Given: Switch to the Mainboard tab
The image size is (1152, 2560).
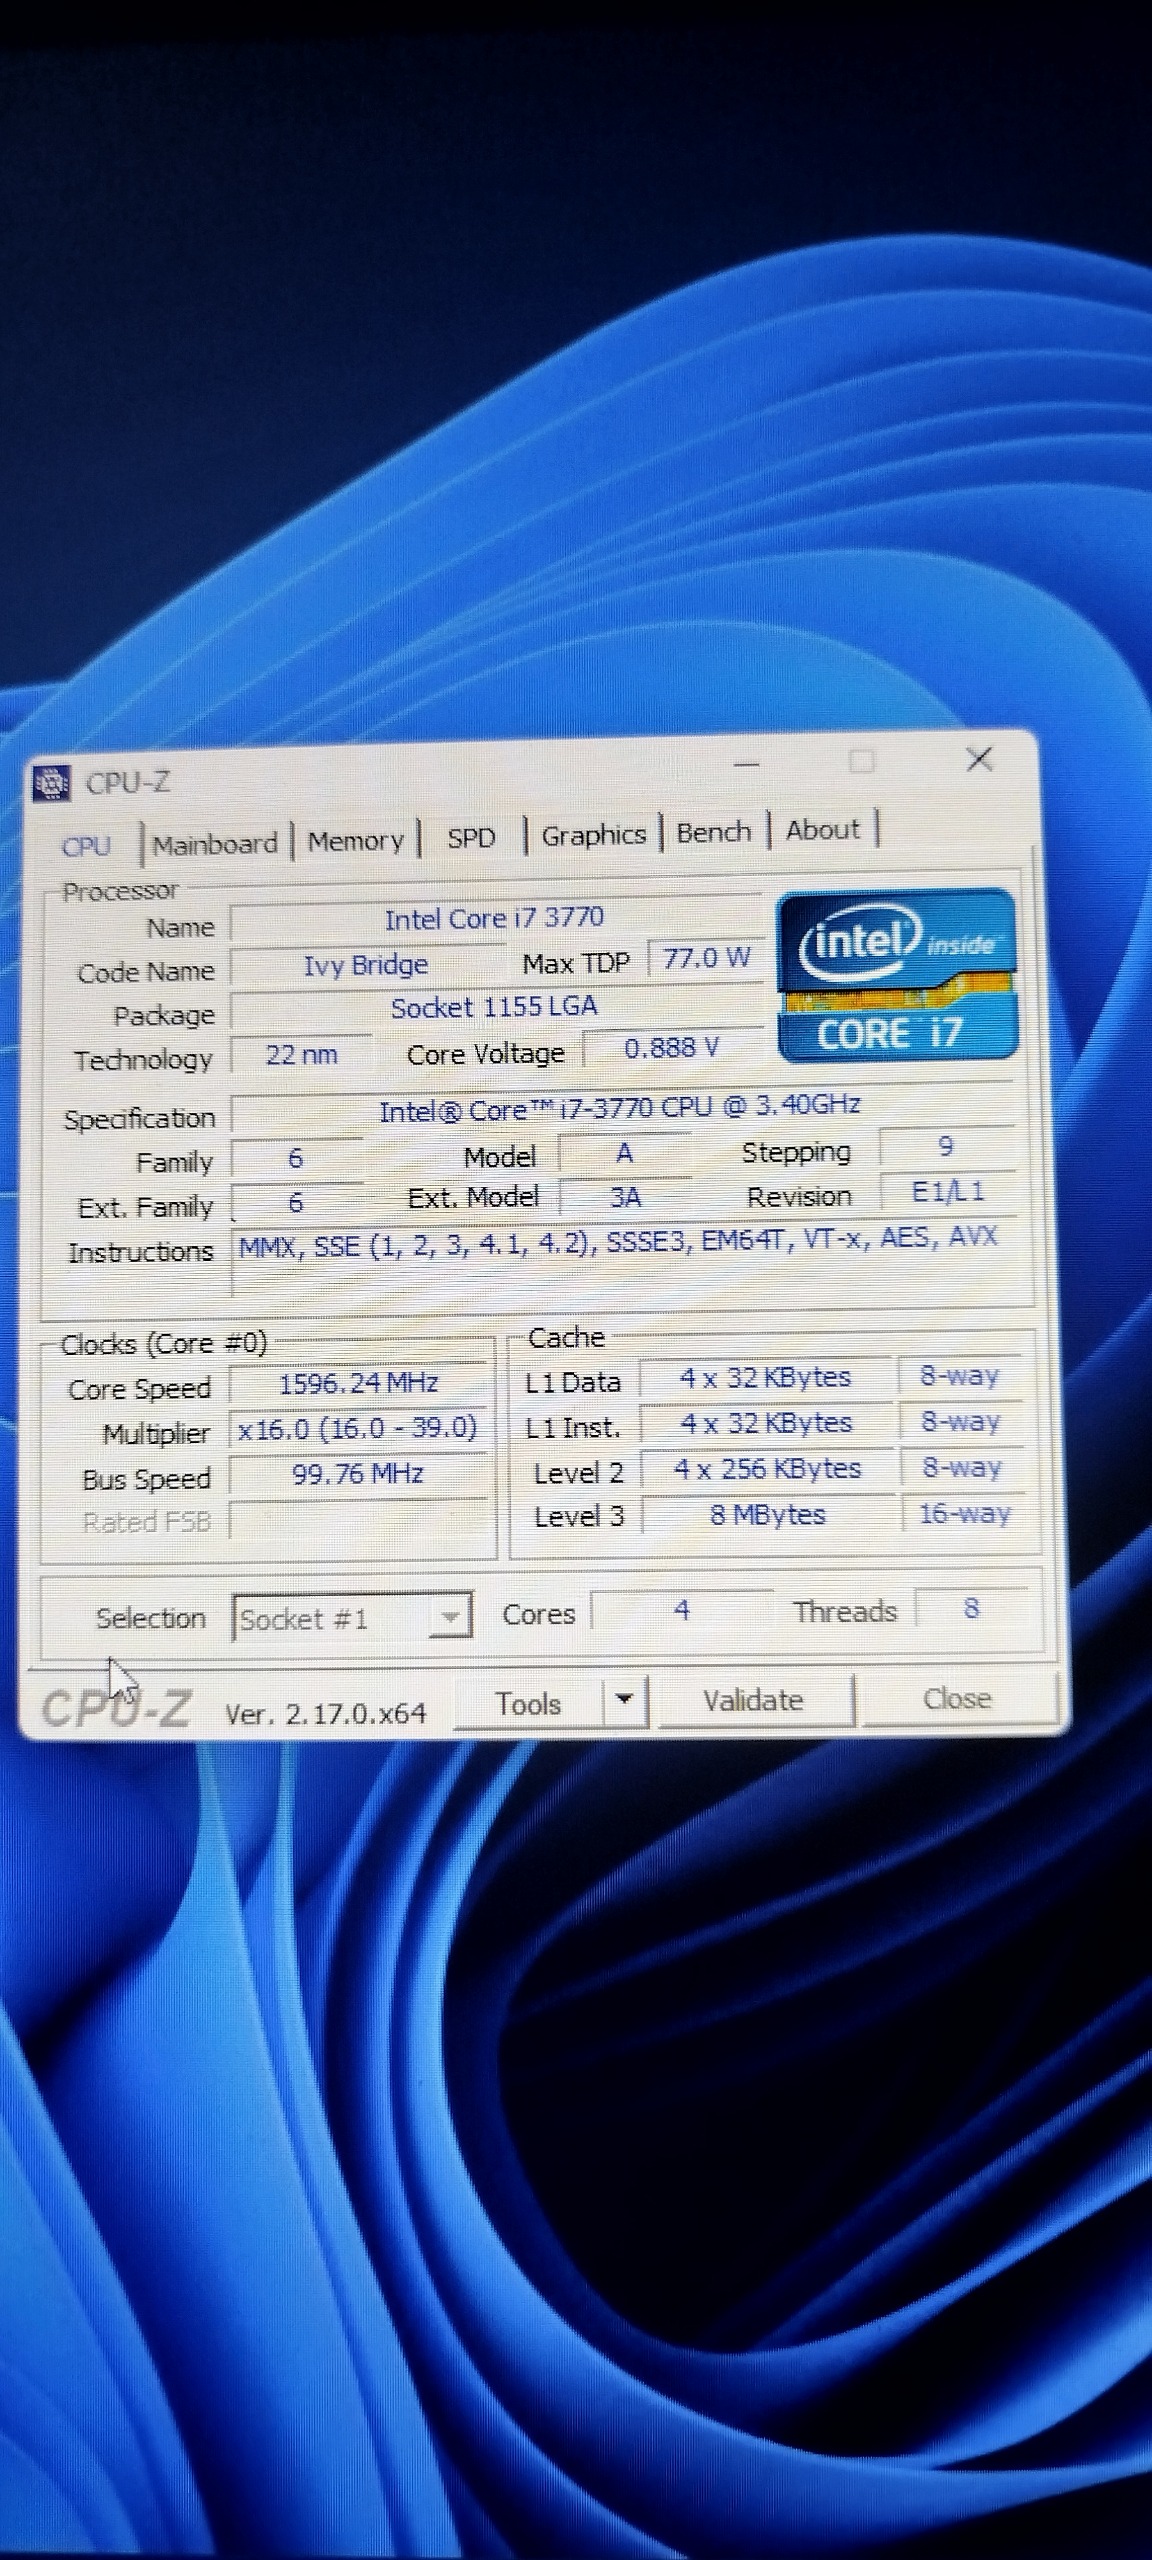Looking at the screenshot, I should (x=215, y=844).
